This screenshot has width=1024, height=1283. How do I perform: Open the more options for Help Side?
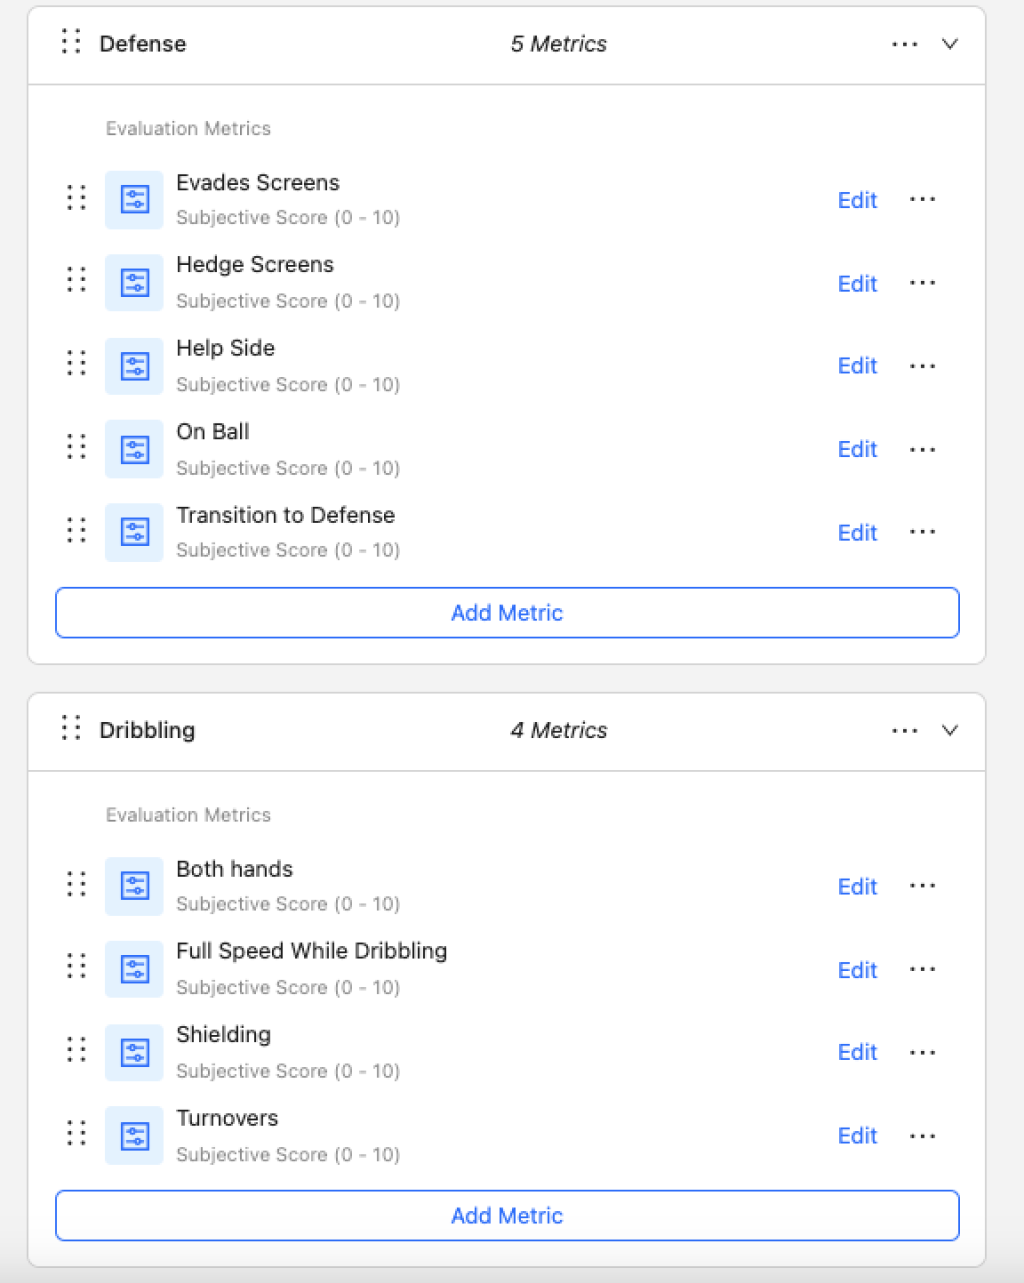click(x=922, y=366)
